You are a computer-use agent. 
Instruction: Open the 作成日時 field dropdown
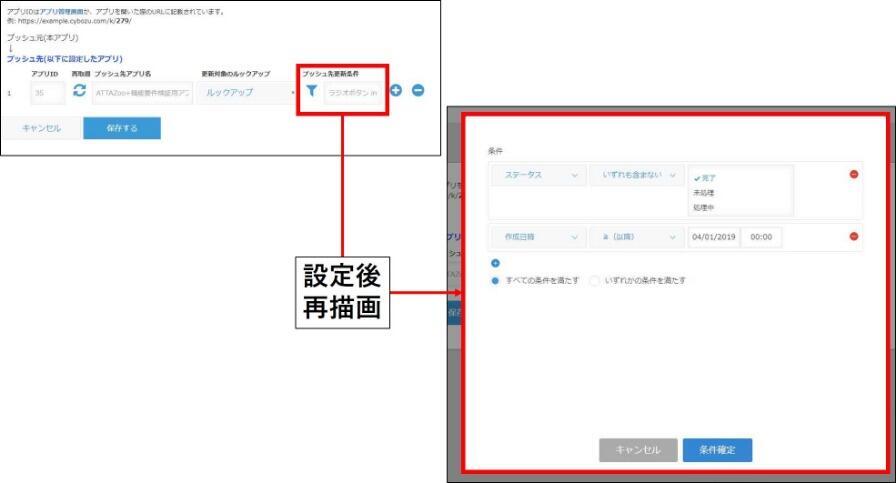539,237
